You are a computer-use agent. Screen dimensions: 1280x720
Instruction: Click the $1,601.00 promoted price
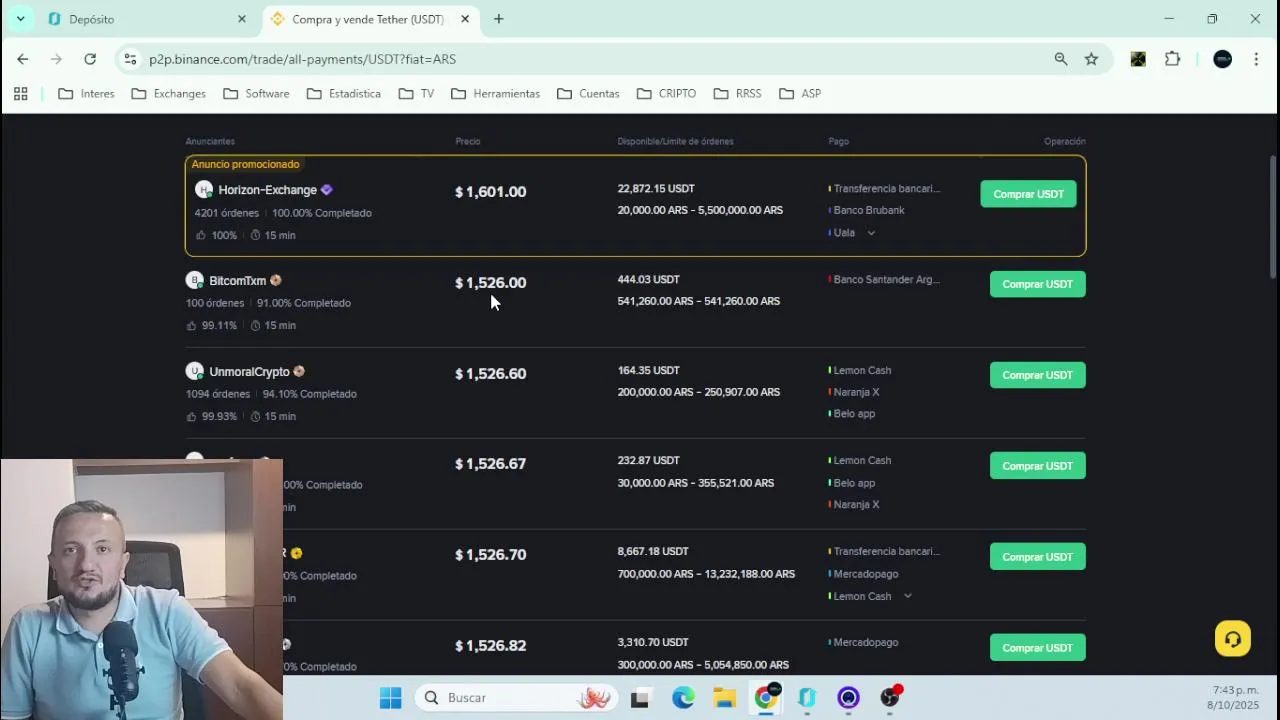pyautogui.click(x=490, y=192)
